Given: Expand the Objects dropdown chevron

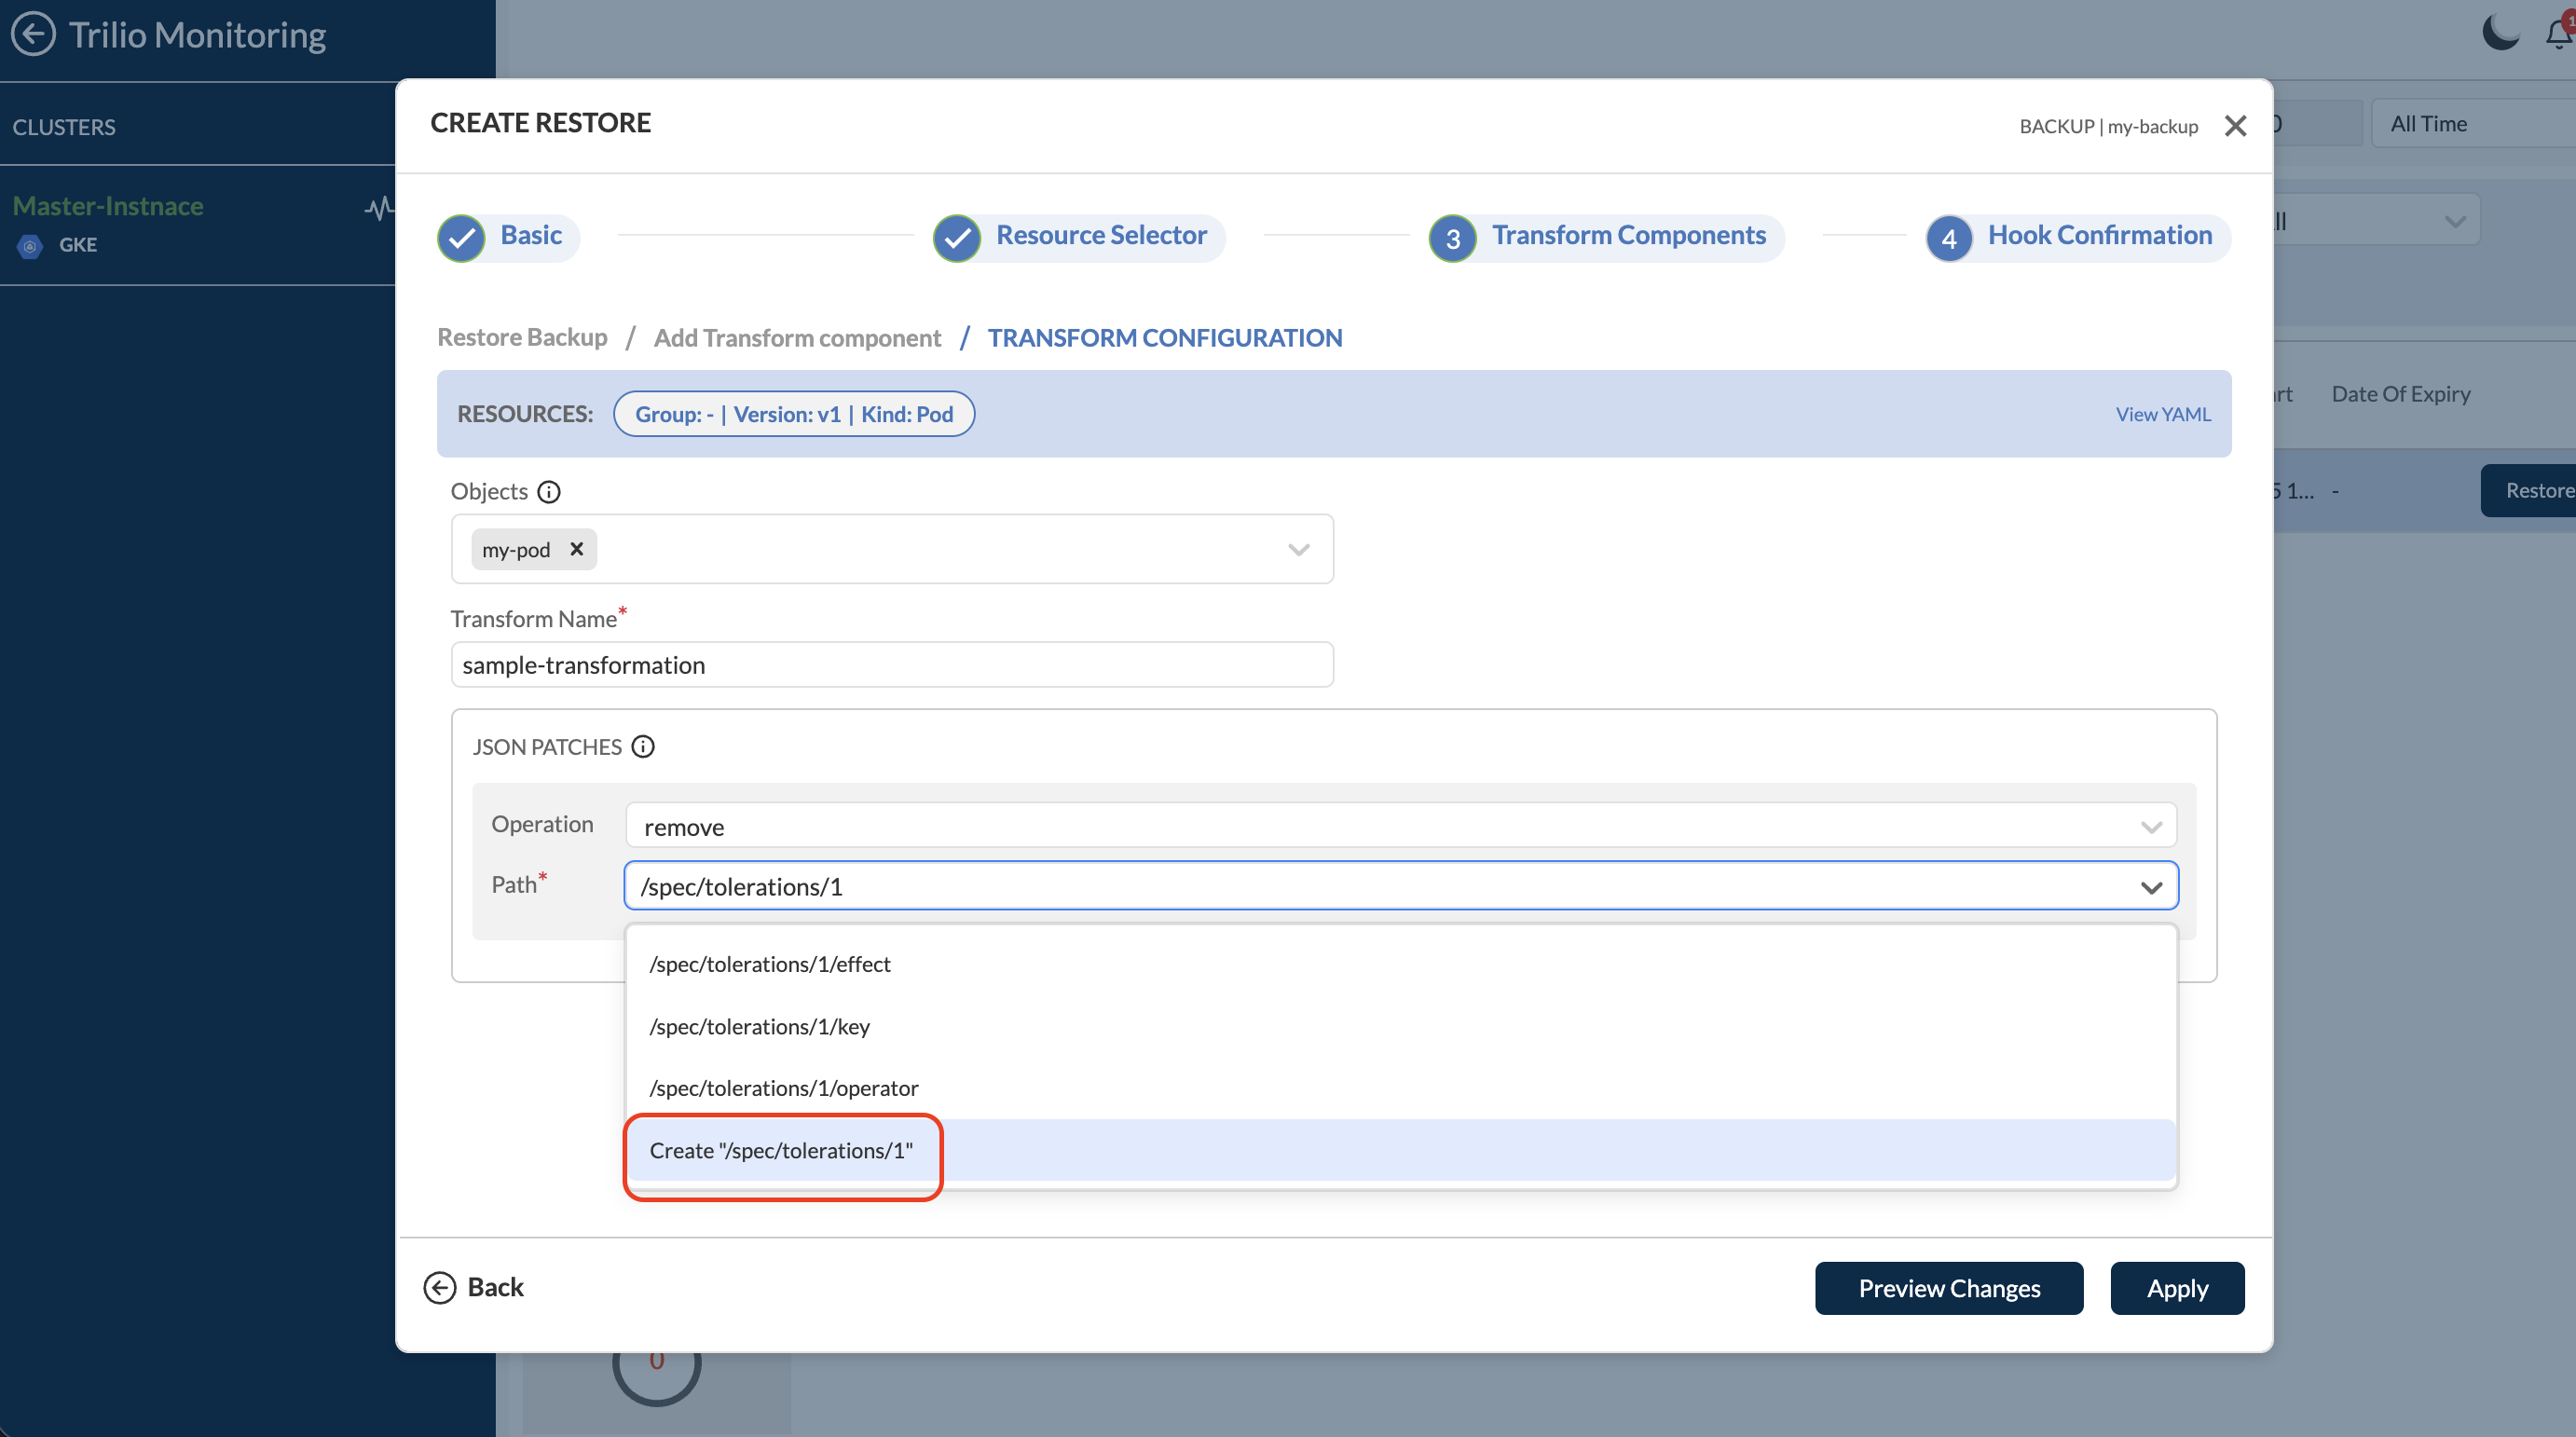Looking at the screenshot, I should click(x=1298, y=550).
